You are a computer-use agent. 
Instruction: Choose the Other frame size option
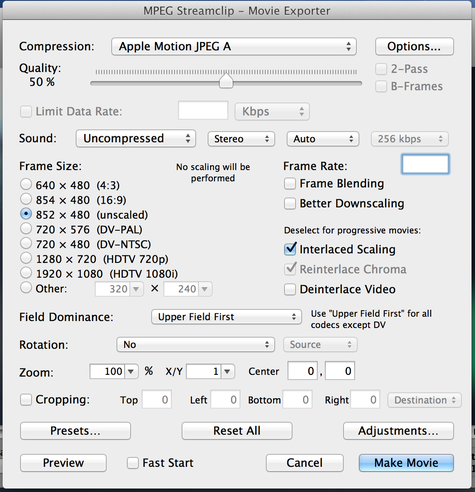[x=26, y=287]
